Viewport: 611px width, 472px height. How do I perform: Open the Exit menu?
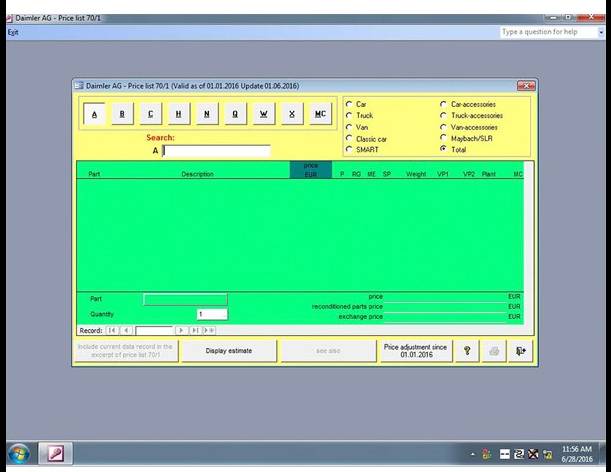13,32
